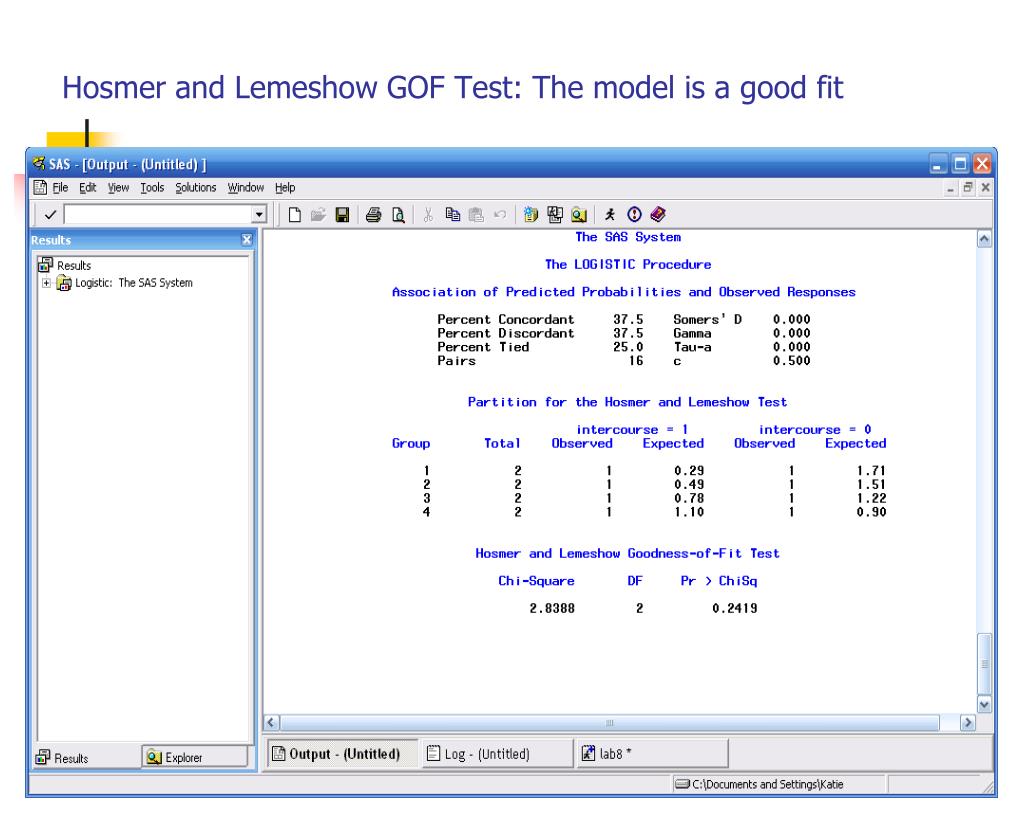Open the Solutions menu
Screen dimensions: 1023x825
click(x=196, y=188)
